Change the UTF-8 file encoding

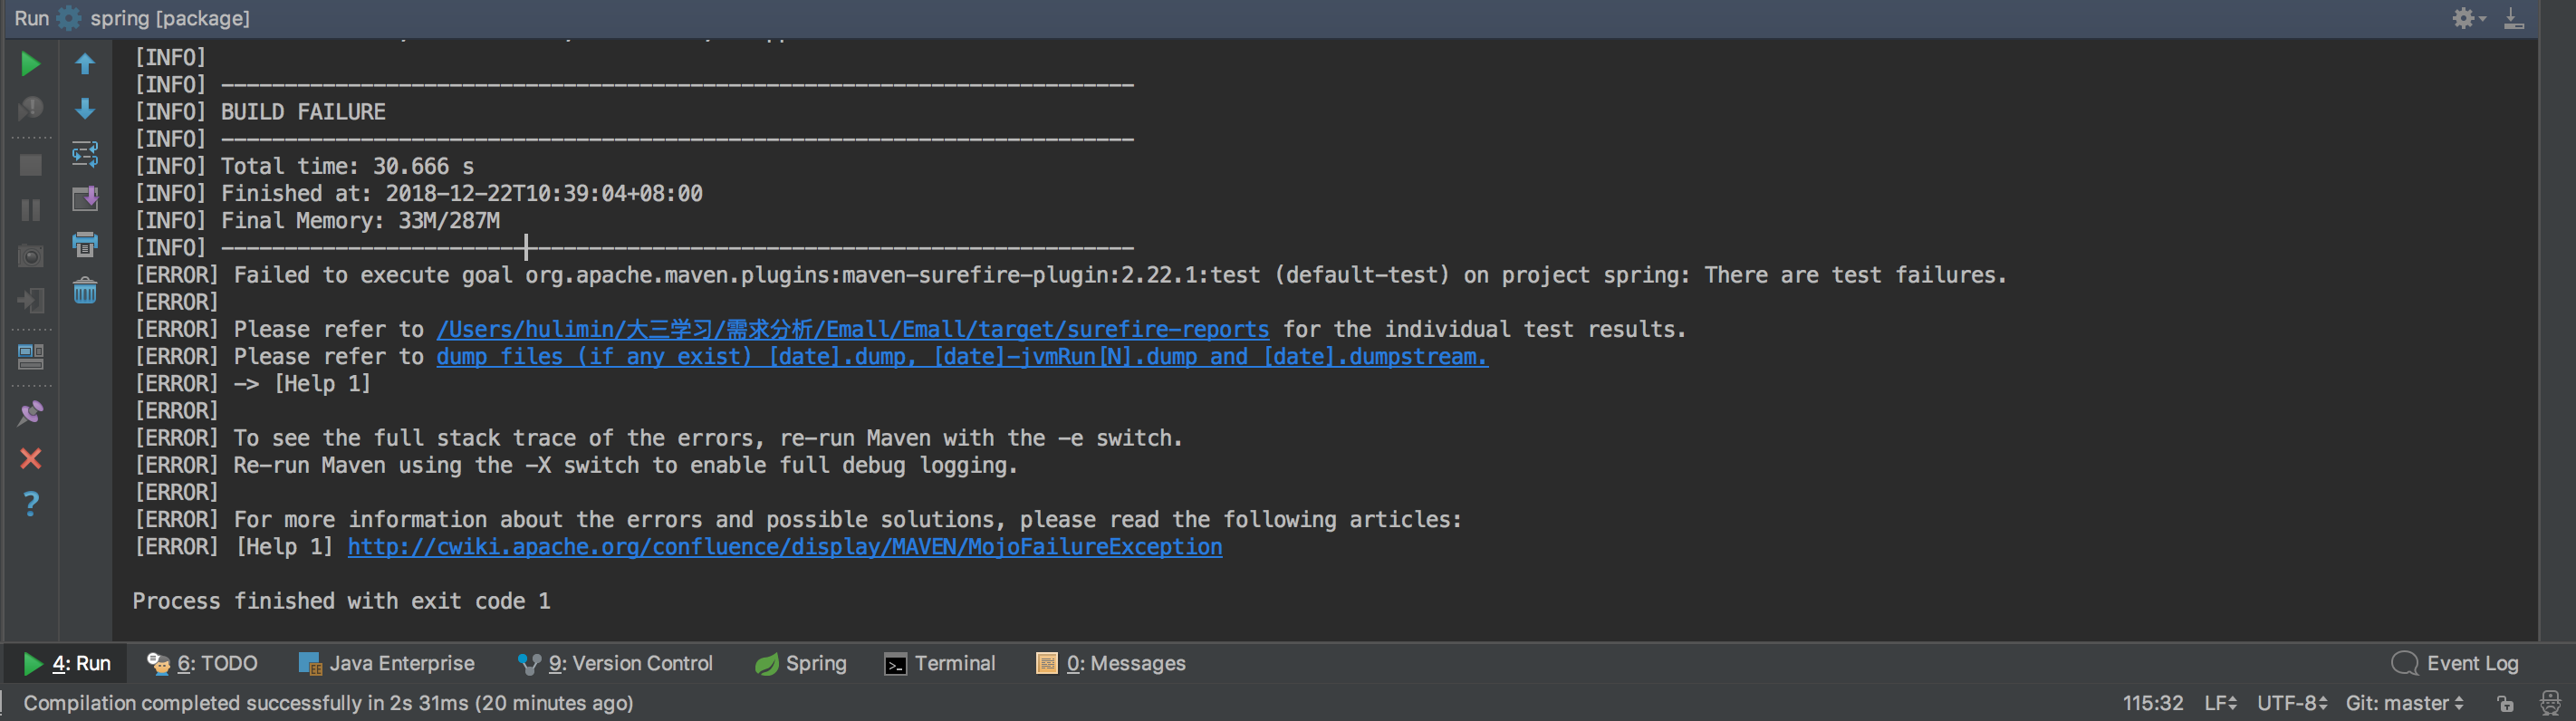(2292, 703)
